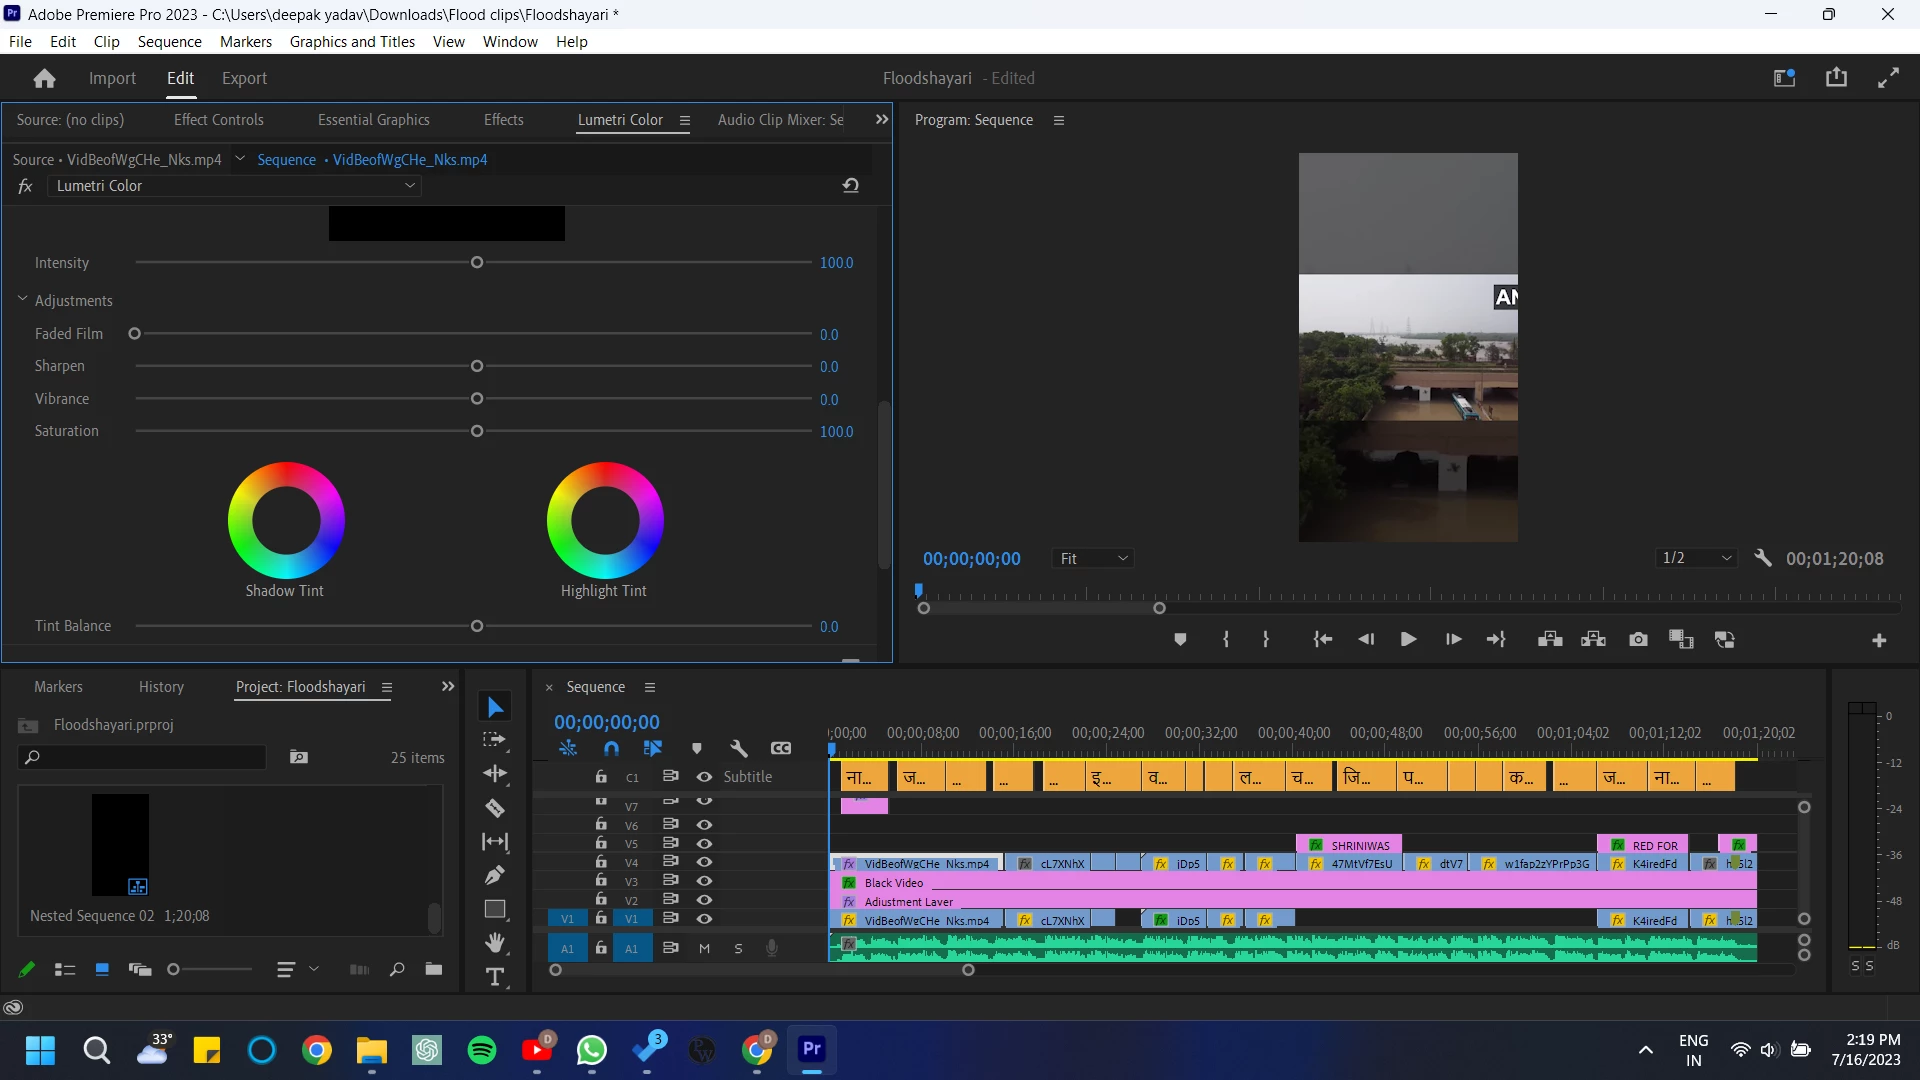Viewport: 1920px width, 1080px height.
Task: Open the Sequence menu
Action: [x=169, y=42]
